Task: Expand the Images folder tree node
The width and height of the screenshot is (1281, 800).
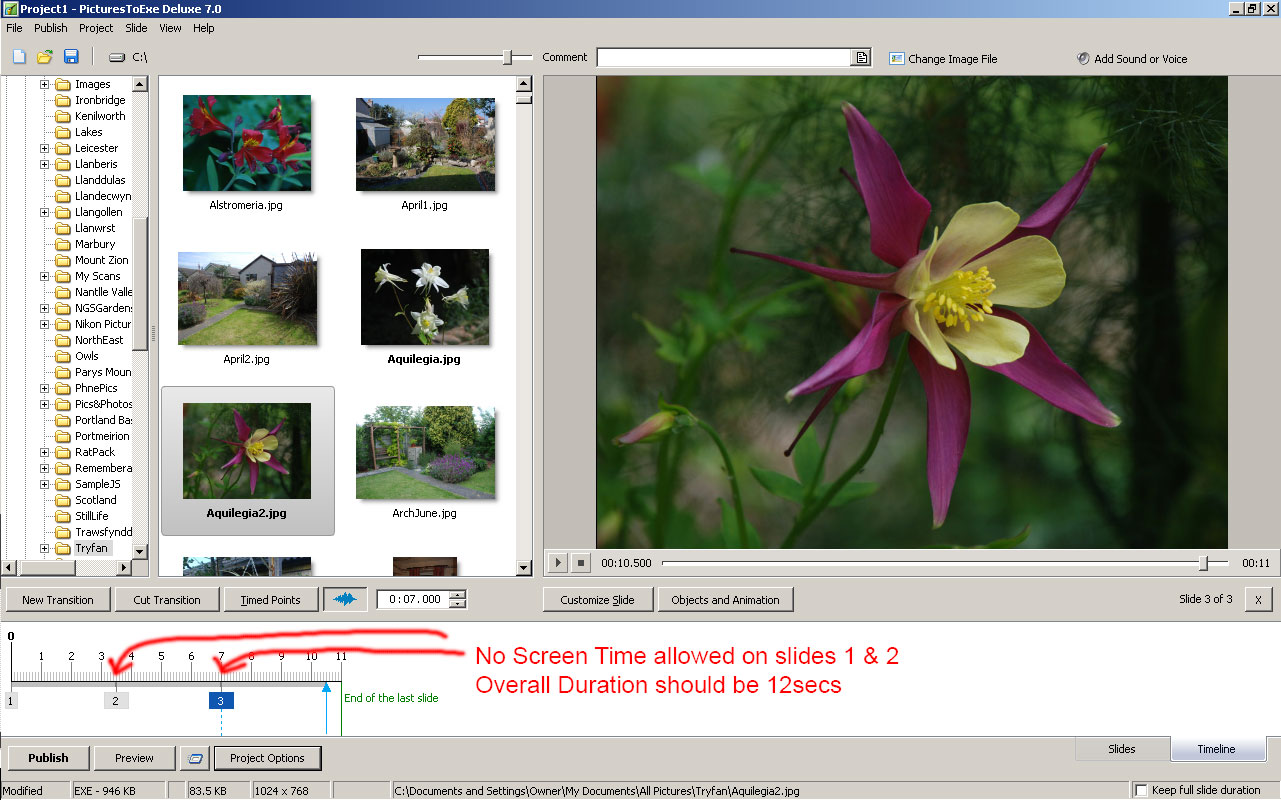Action: (44, 84)
